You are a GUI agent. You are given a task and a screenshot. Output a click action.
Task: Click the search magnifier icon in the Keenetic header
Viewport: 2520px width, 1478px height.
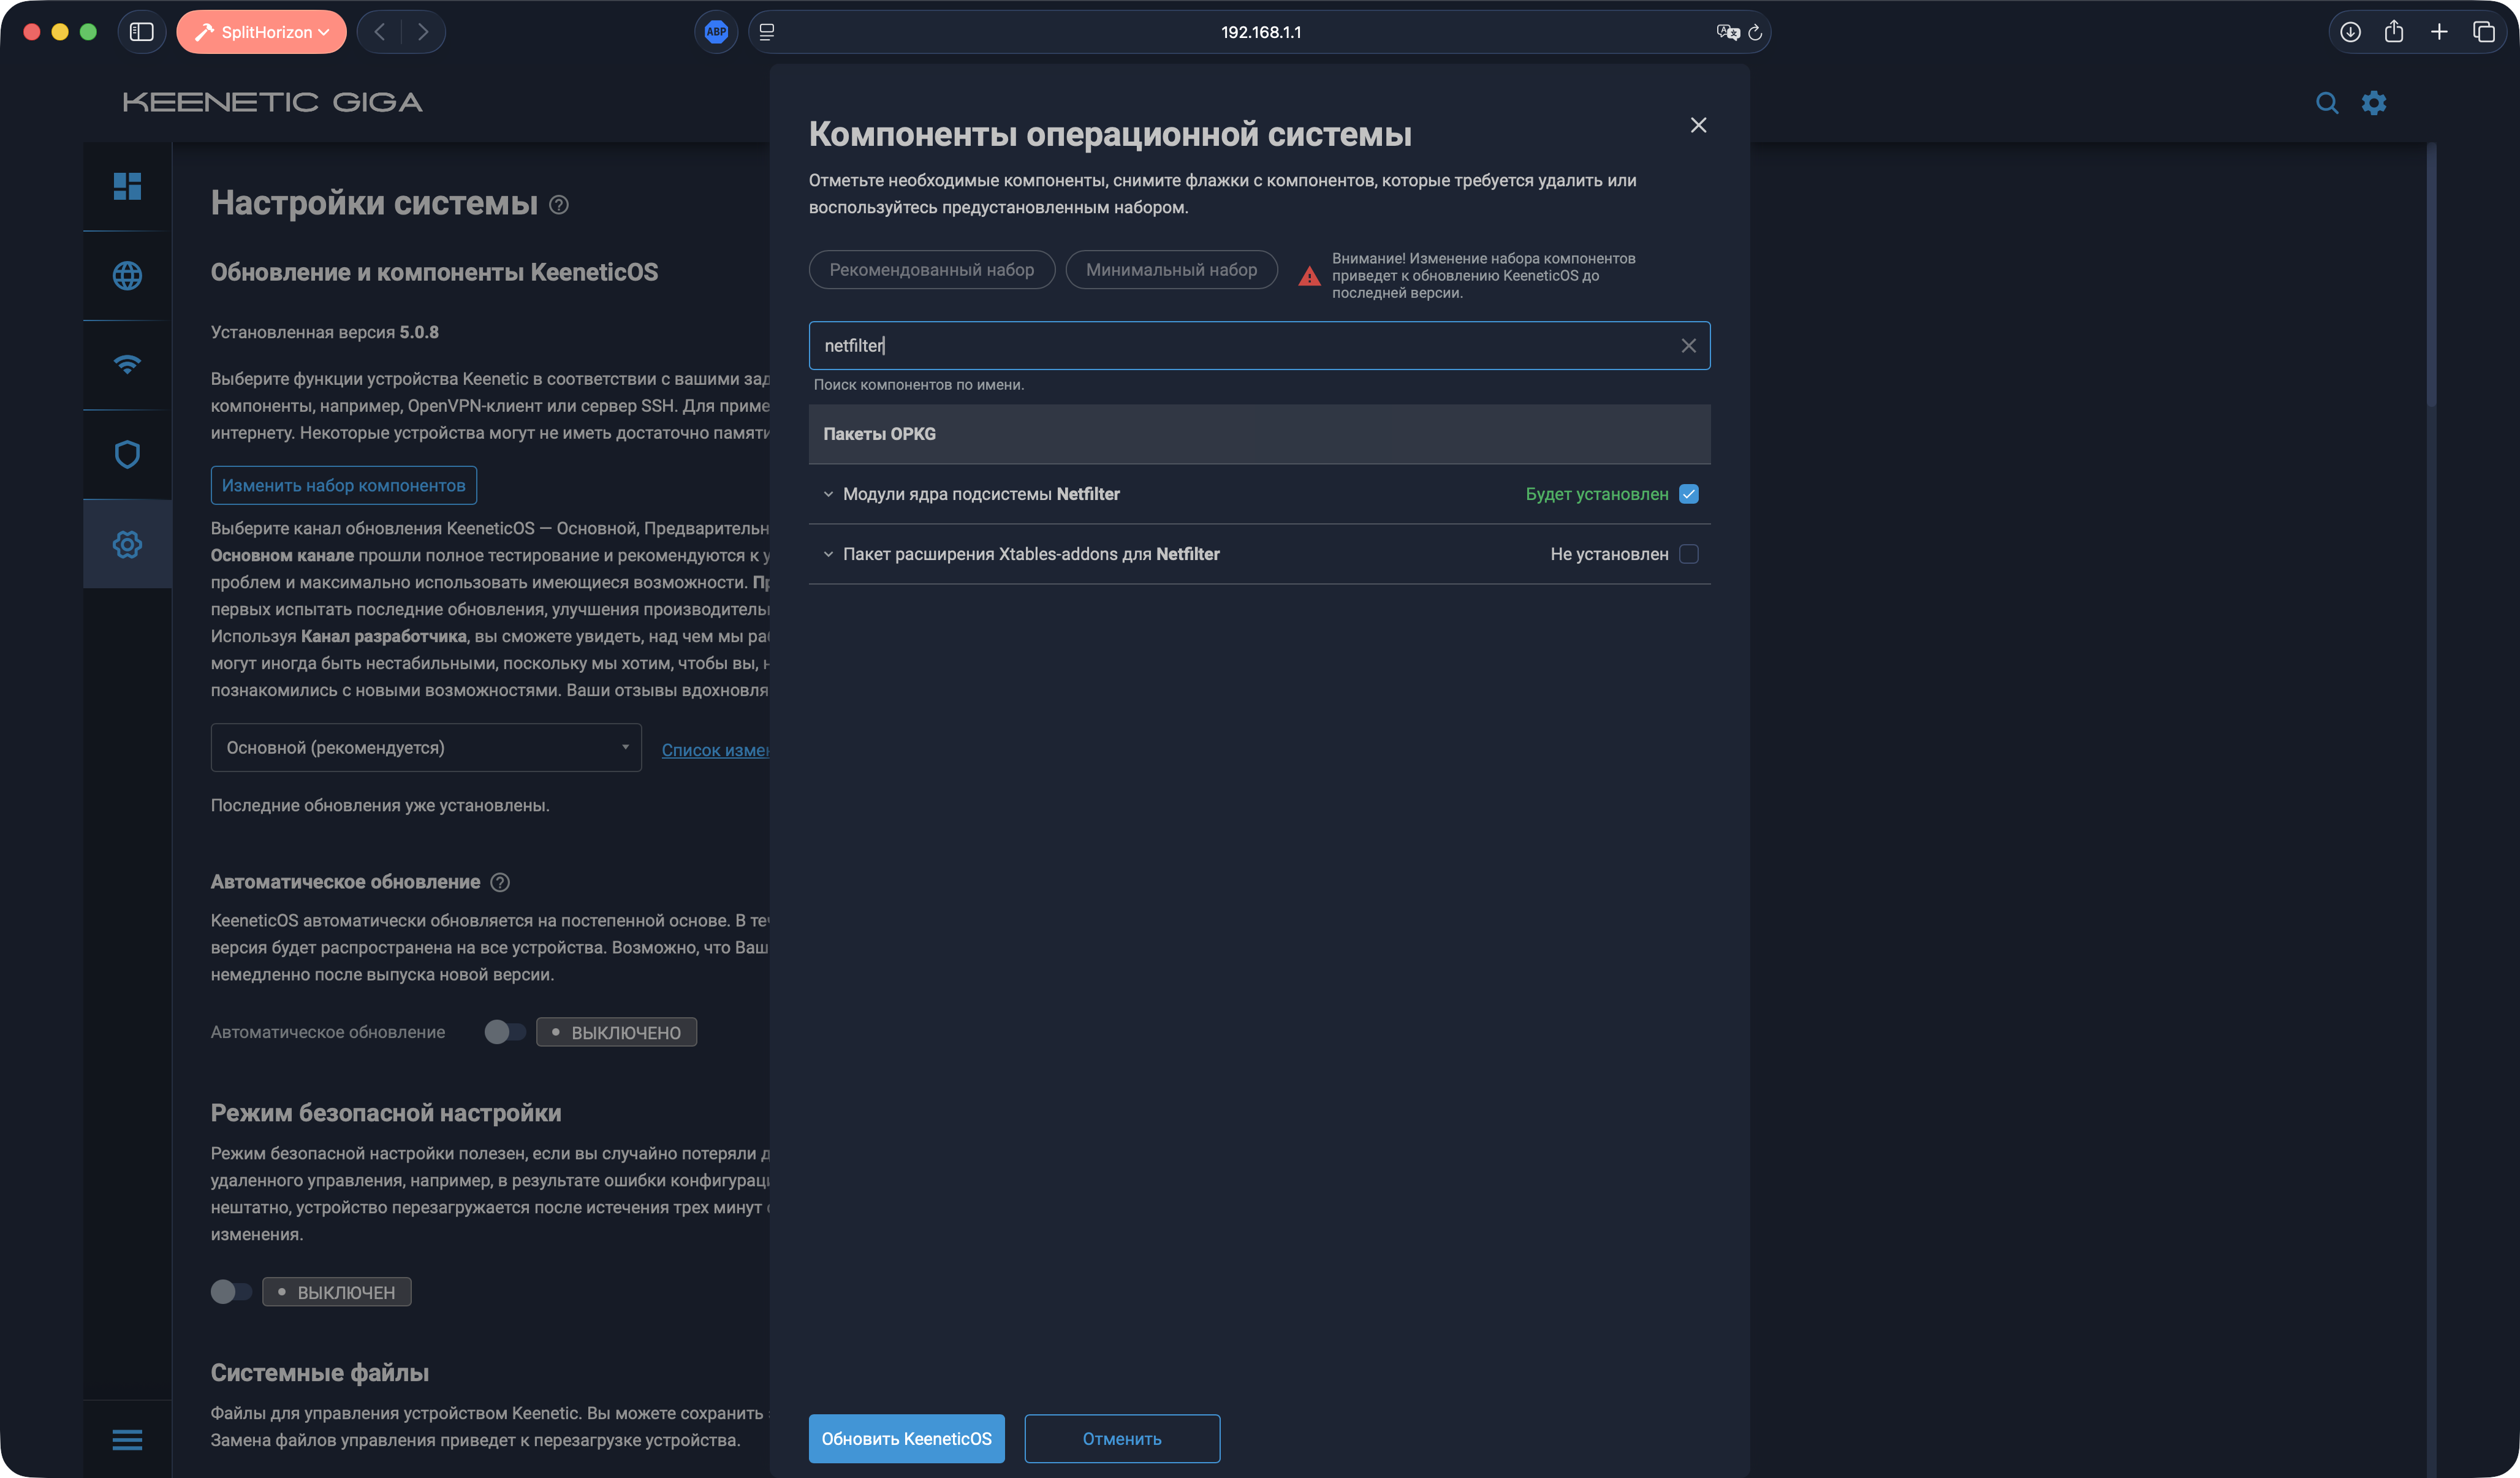tap(2327, 102)
